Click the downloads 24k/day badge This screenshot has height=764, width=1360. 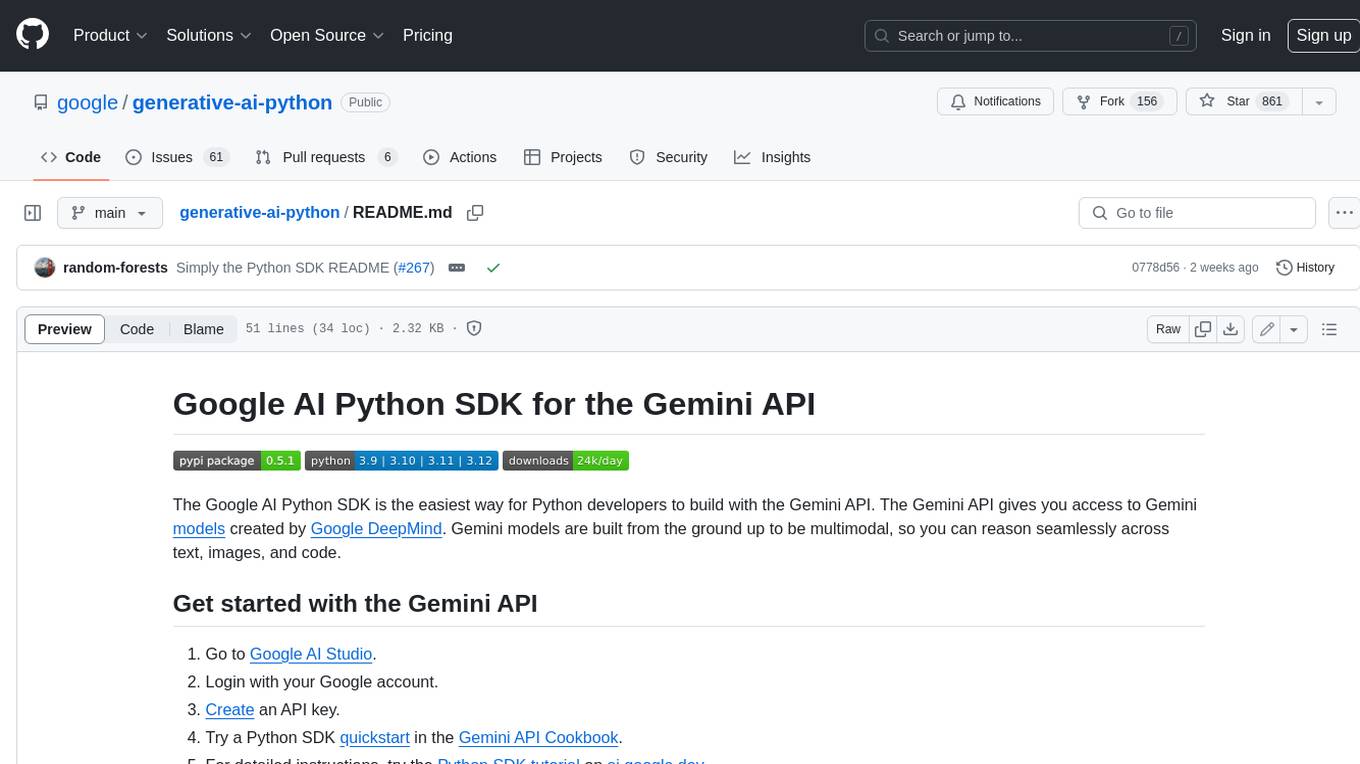(566, 461)
